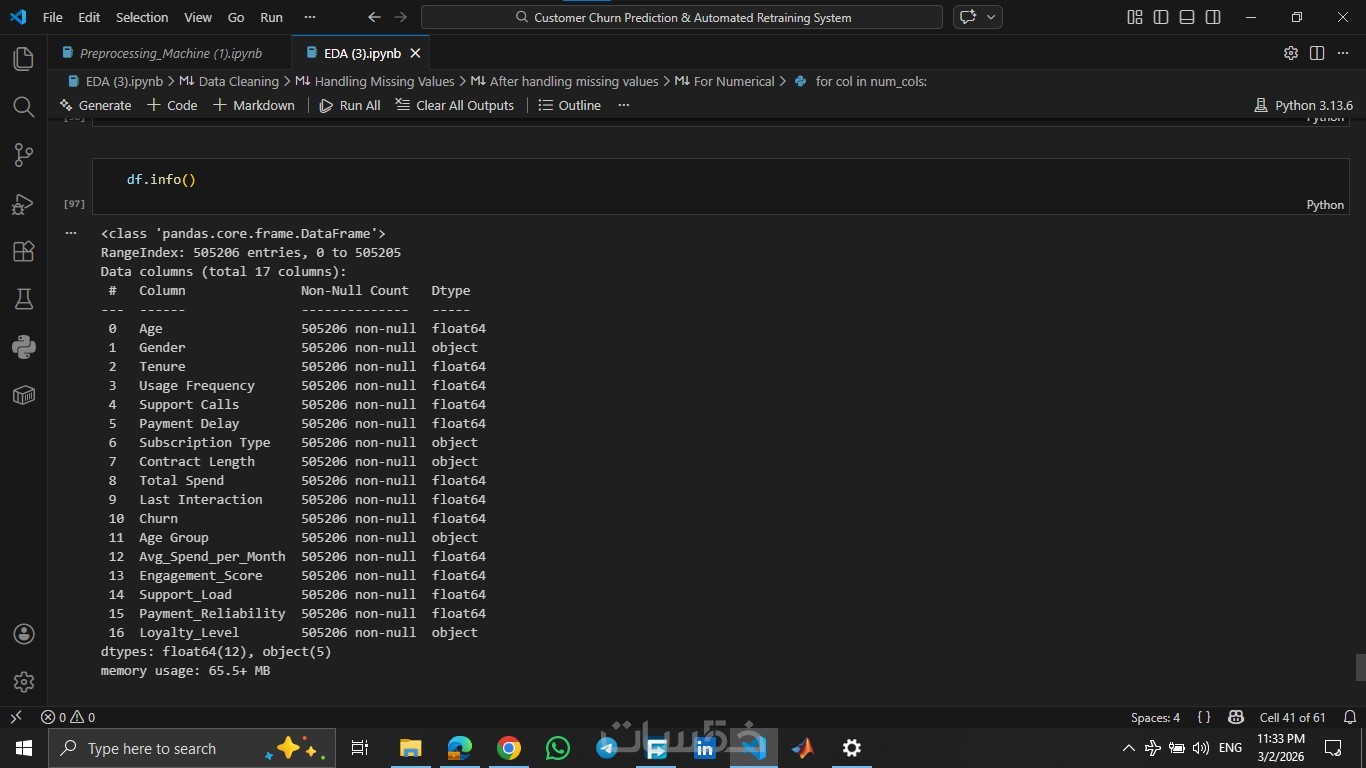The image size is (1366, 768).
Task: Expand the After handling missing values breadcrumb
Action: pyautogui.click(x=565, y=81)
